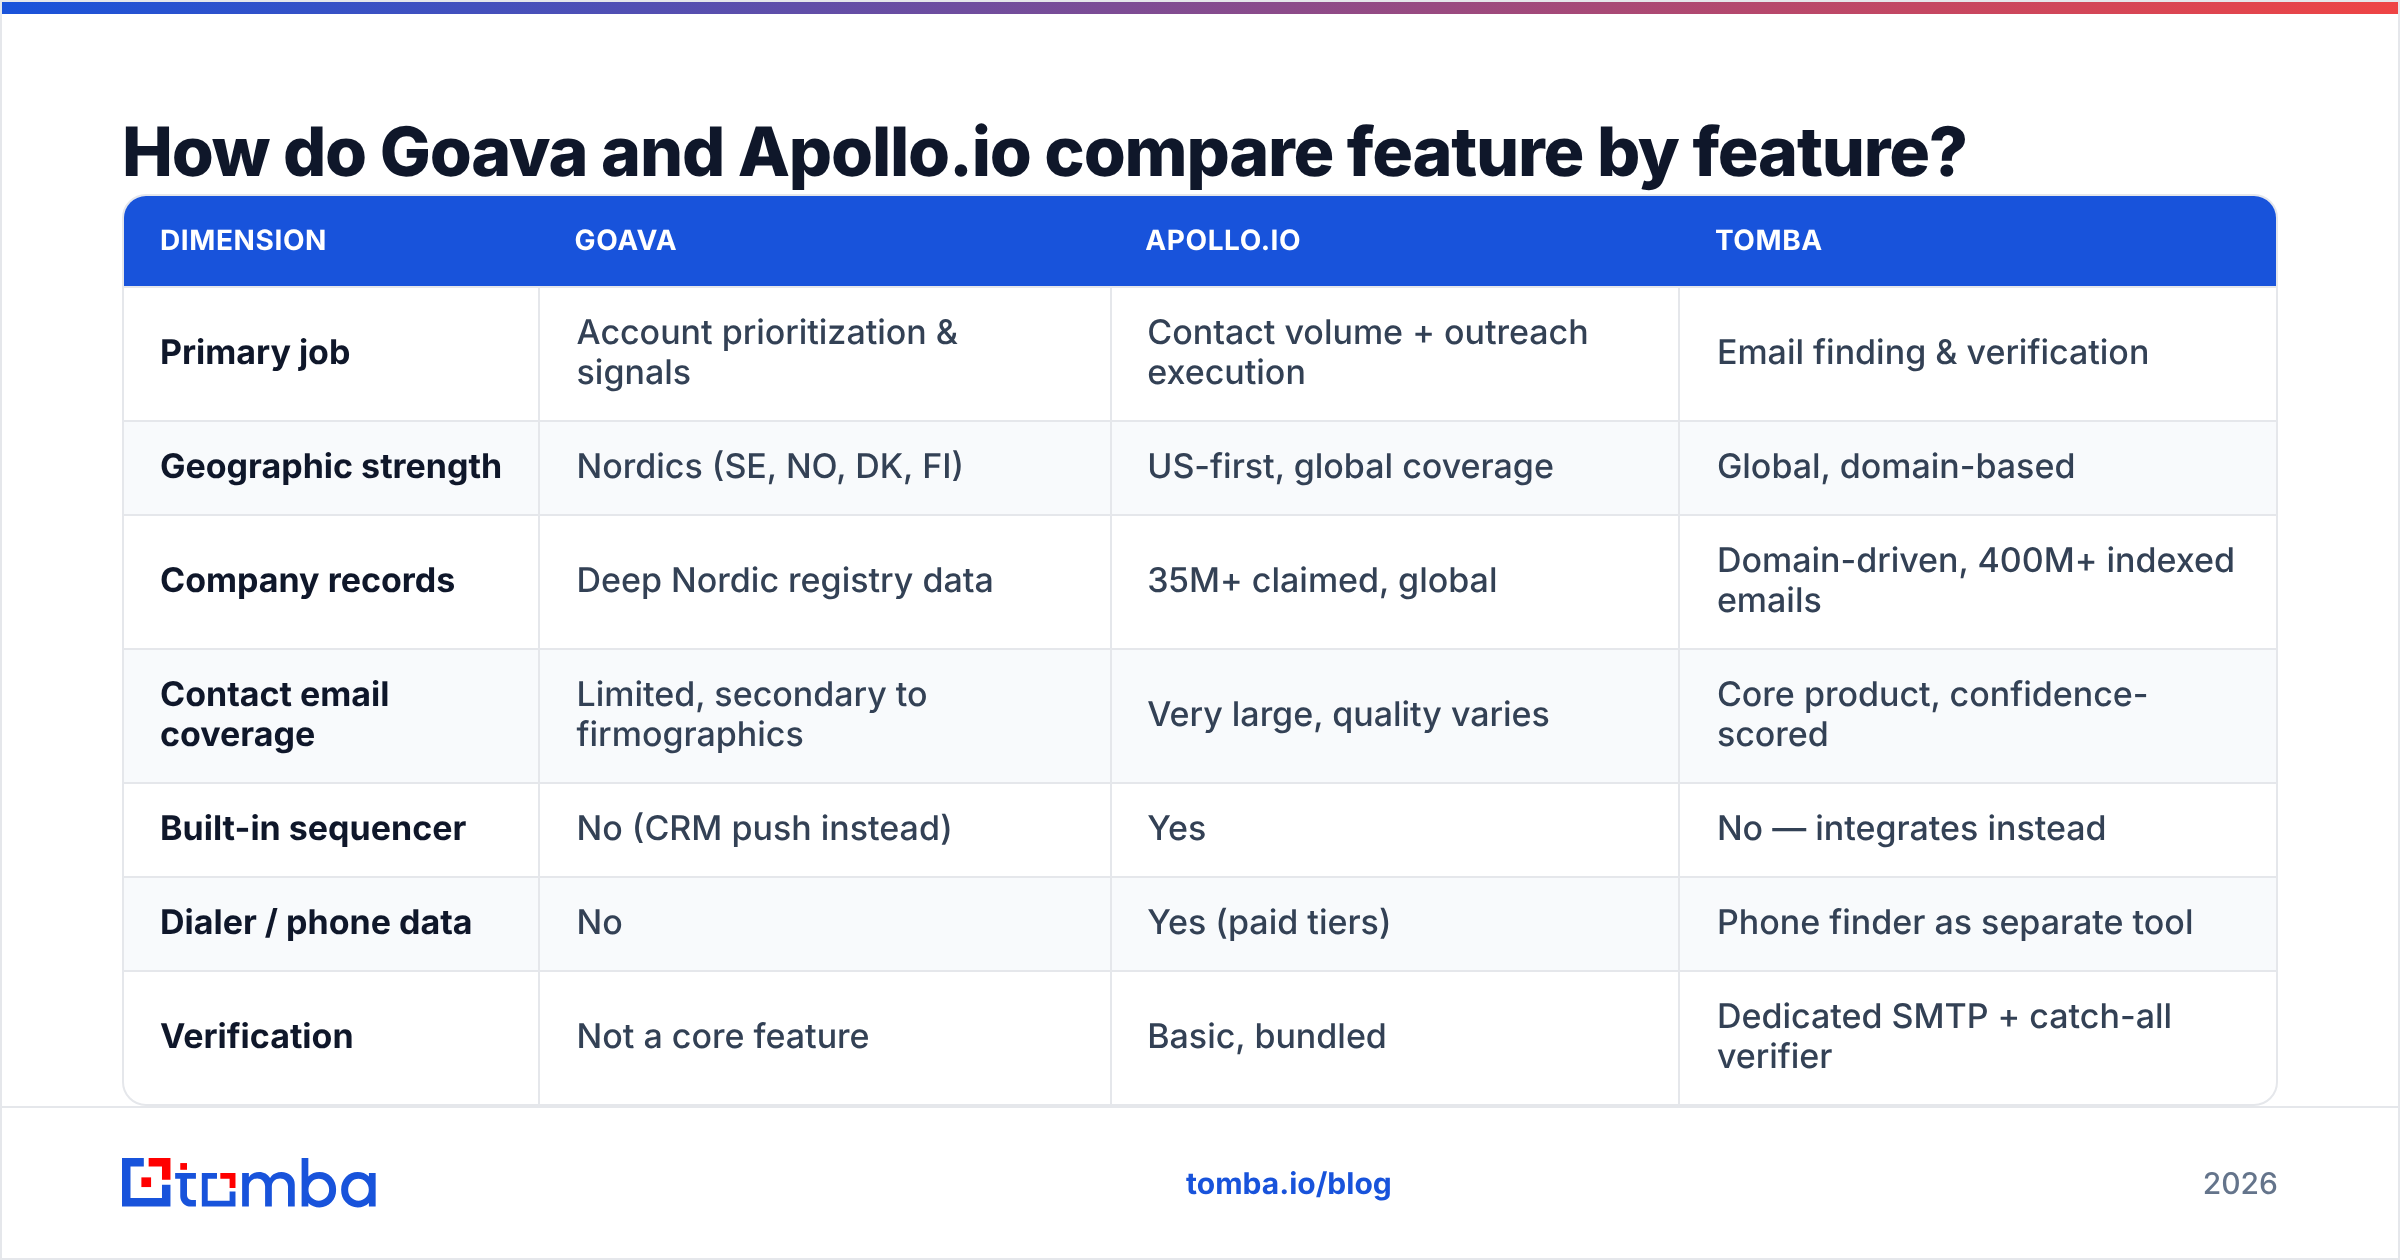Select the 'Verification' row label

pos(256,1036)
